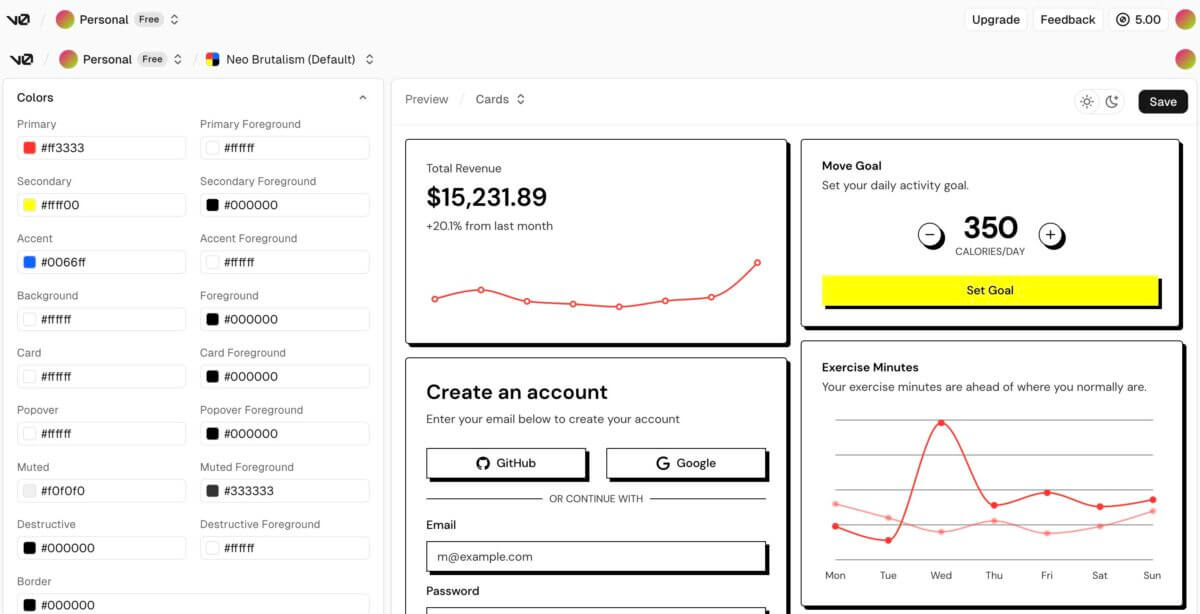Increase calories with the plus button

[1050, 235]
